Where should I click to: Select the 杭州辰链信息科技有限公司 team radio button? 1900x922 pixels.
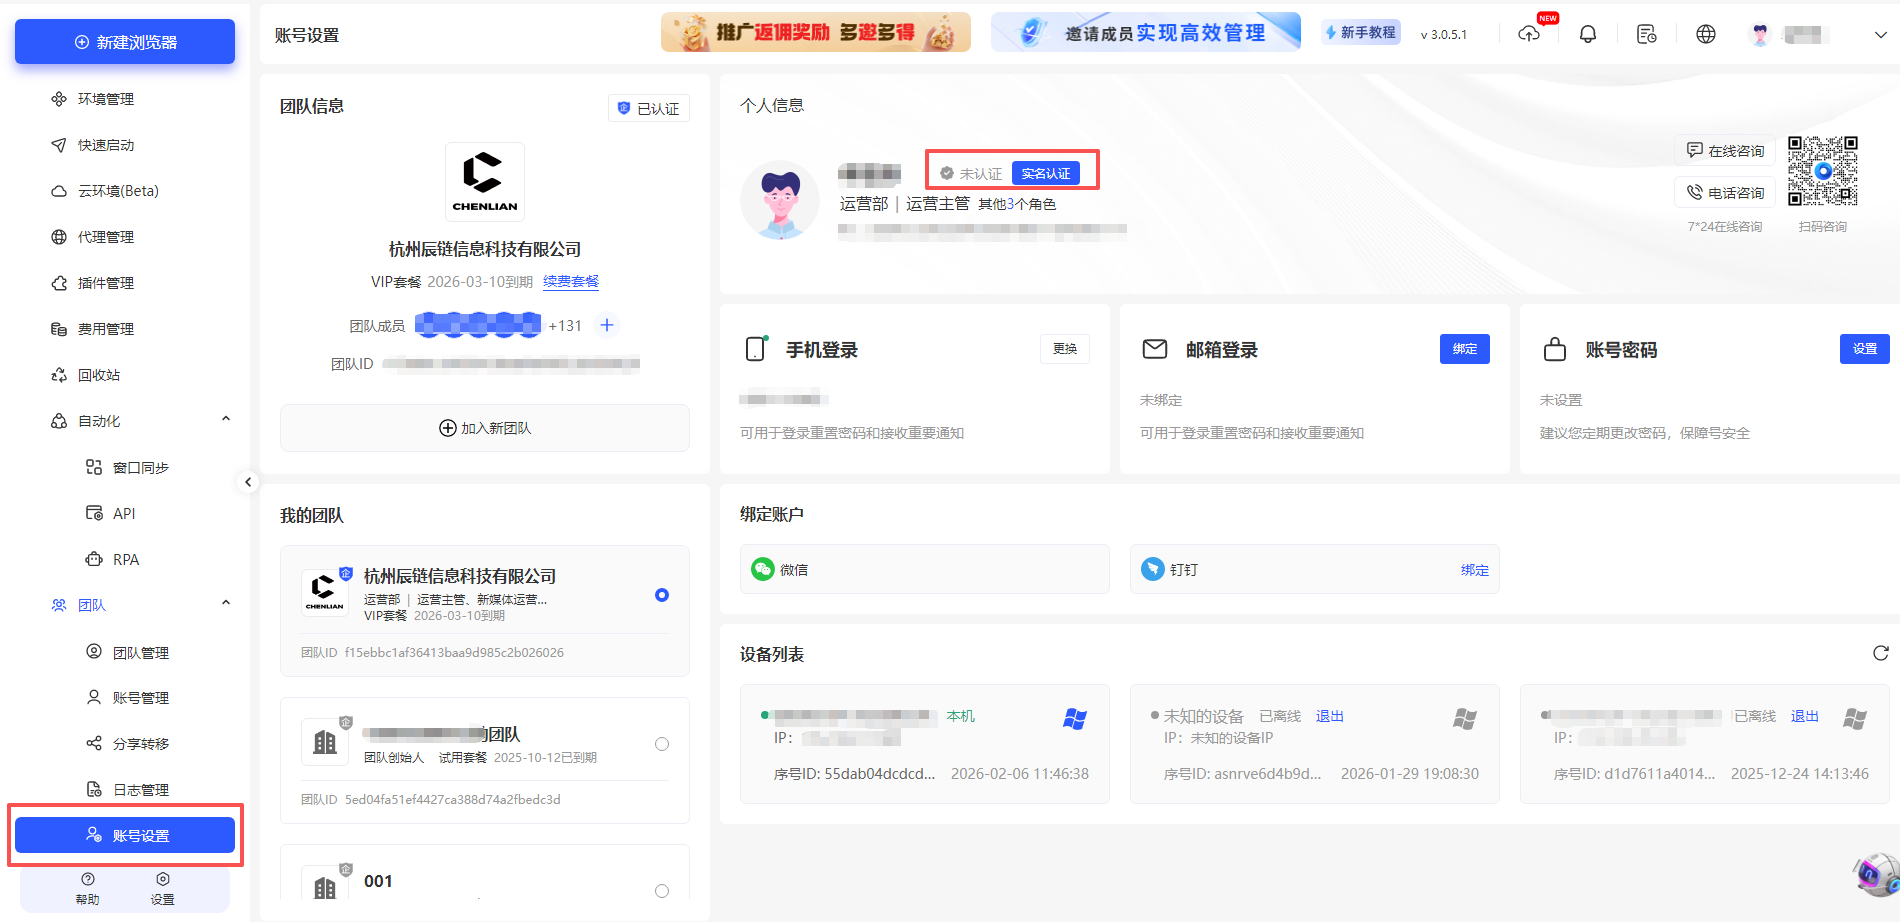tap(661, 594)
